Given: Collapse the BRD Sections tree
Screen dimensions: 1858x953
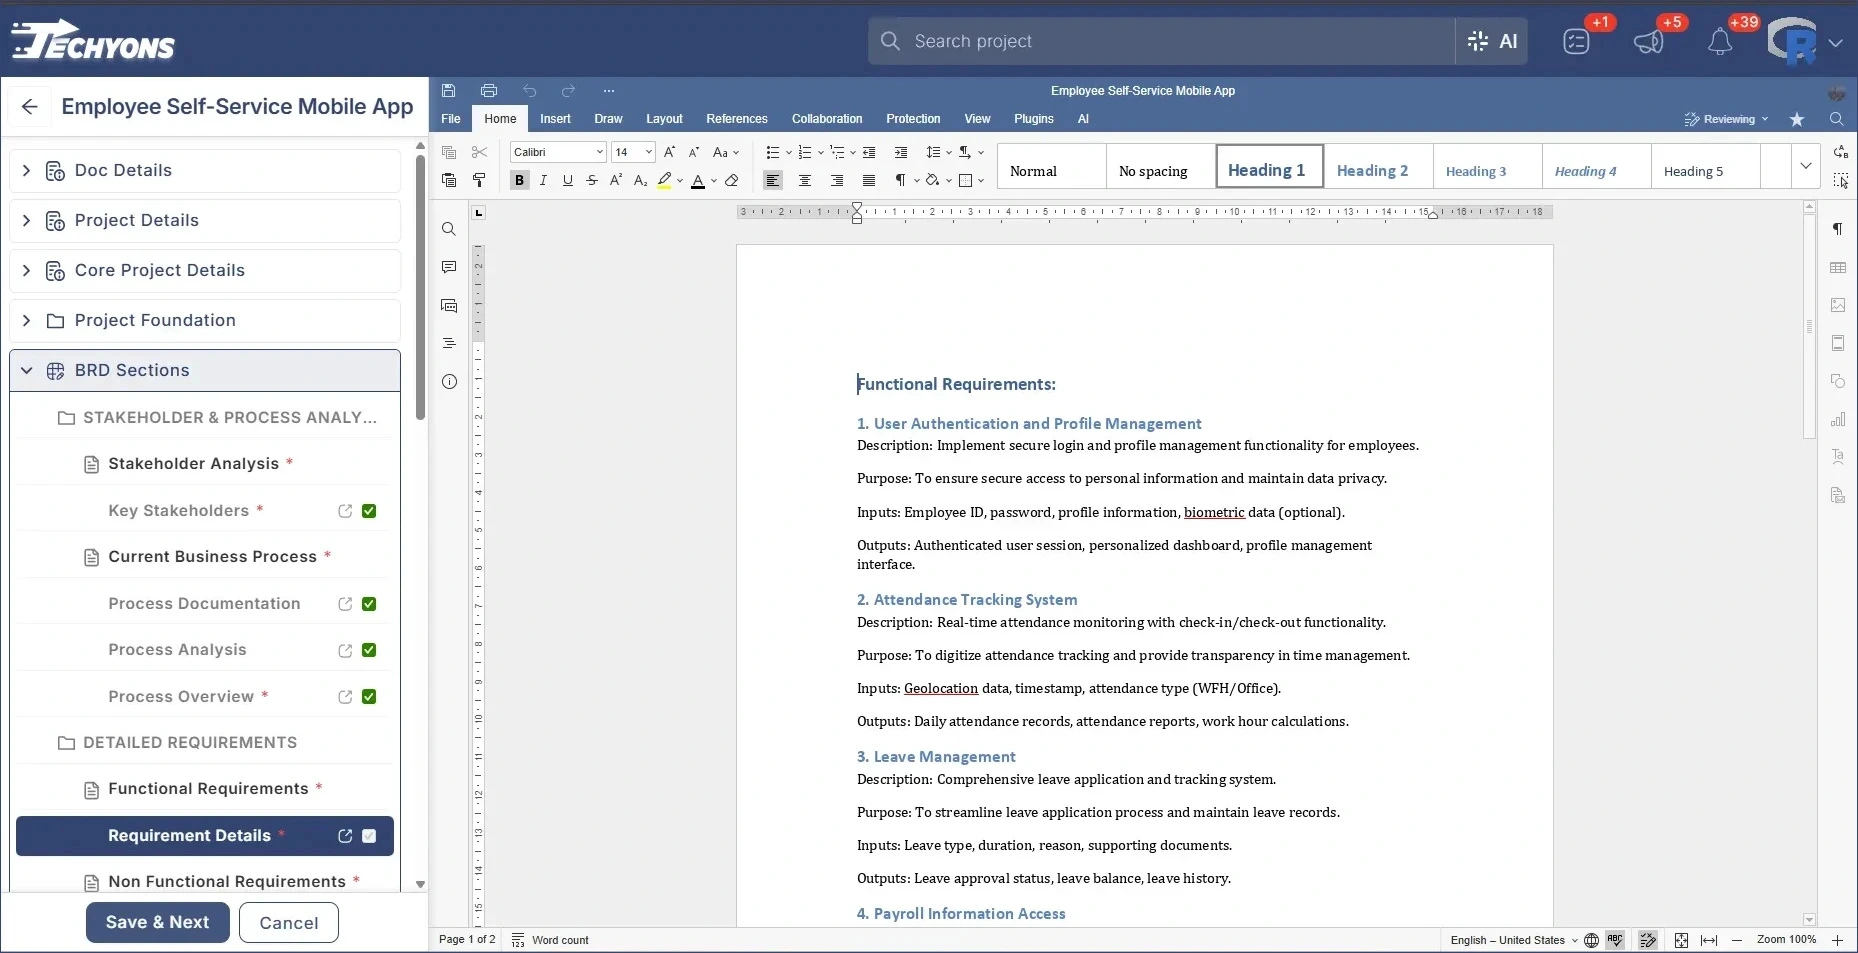Looking at the screenshot, I should (x=27, y=371).
